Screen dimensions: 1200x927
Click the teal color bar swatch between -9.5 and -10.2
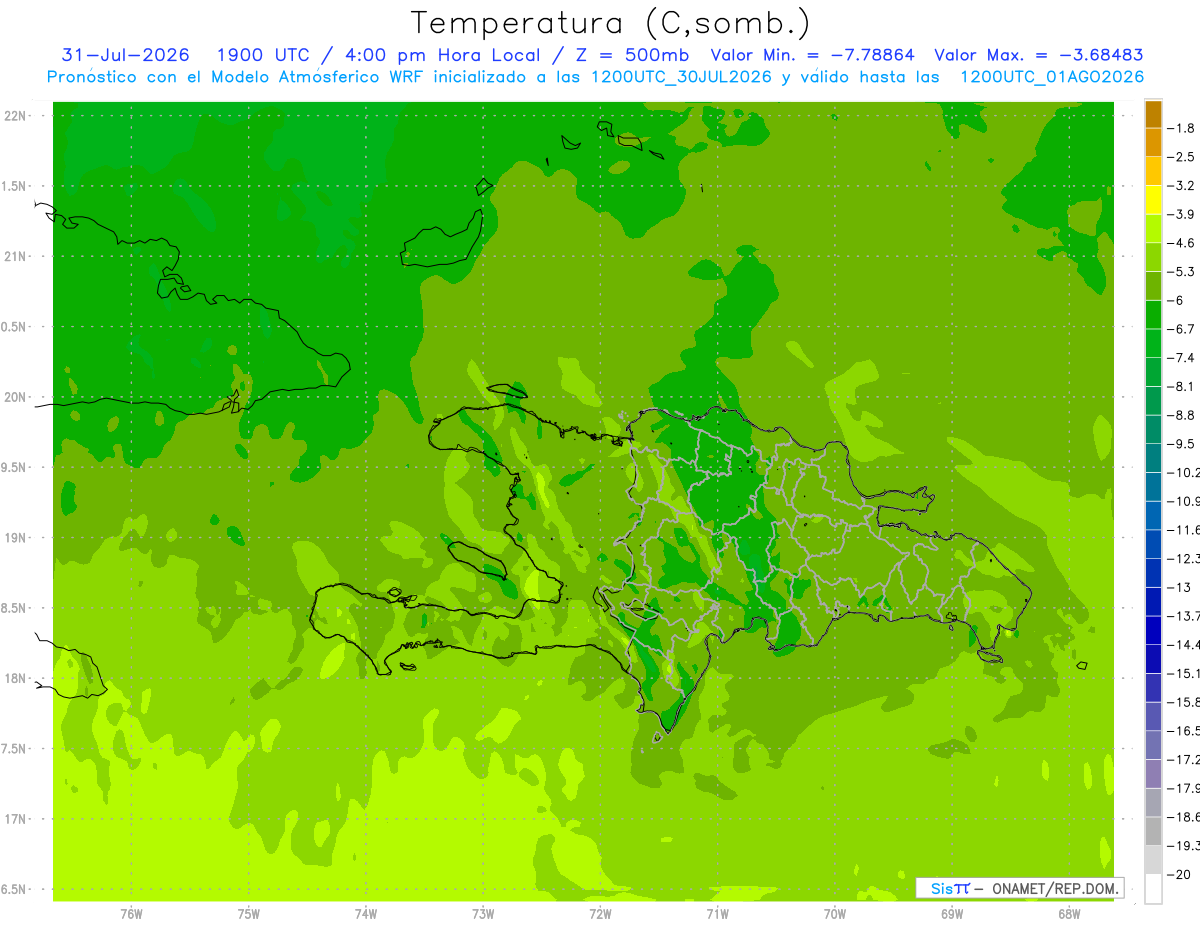1153,458
